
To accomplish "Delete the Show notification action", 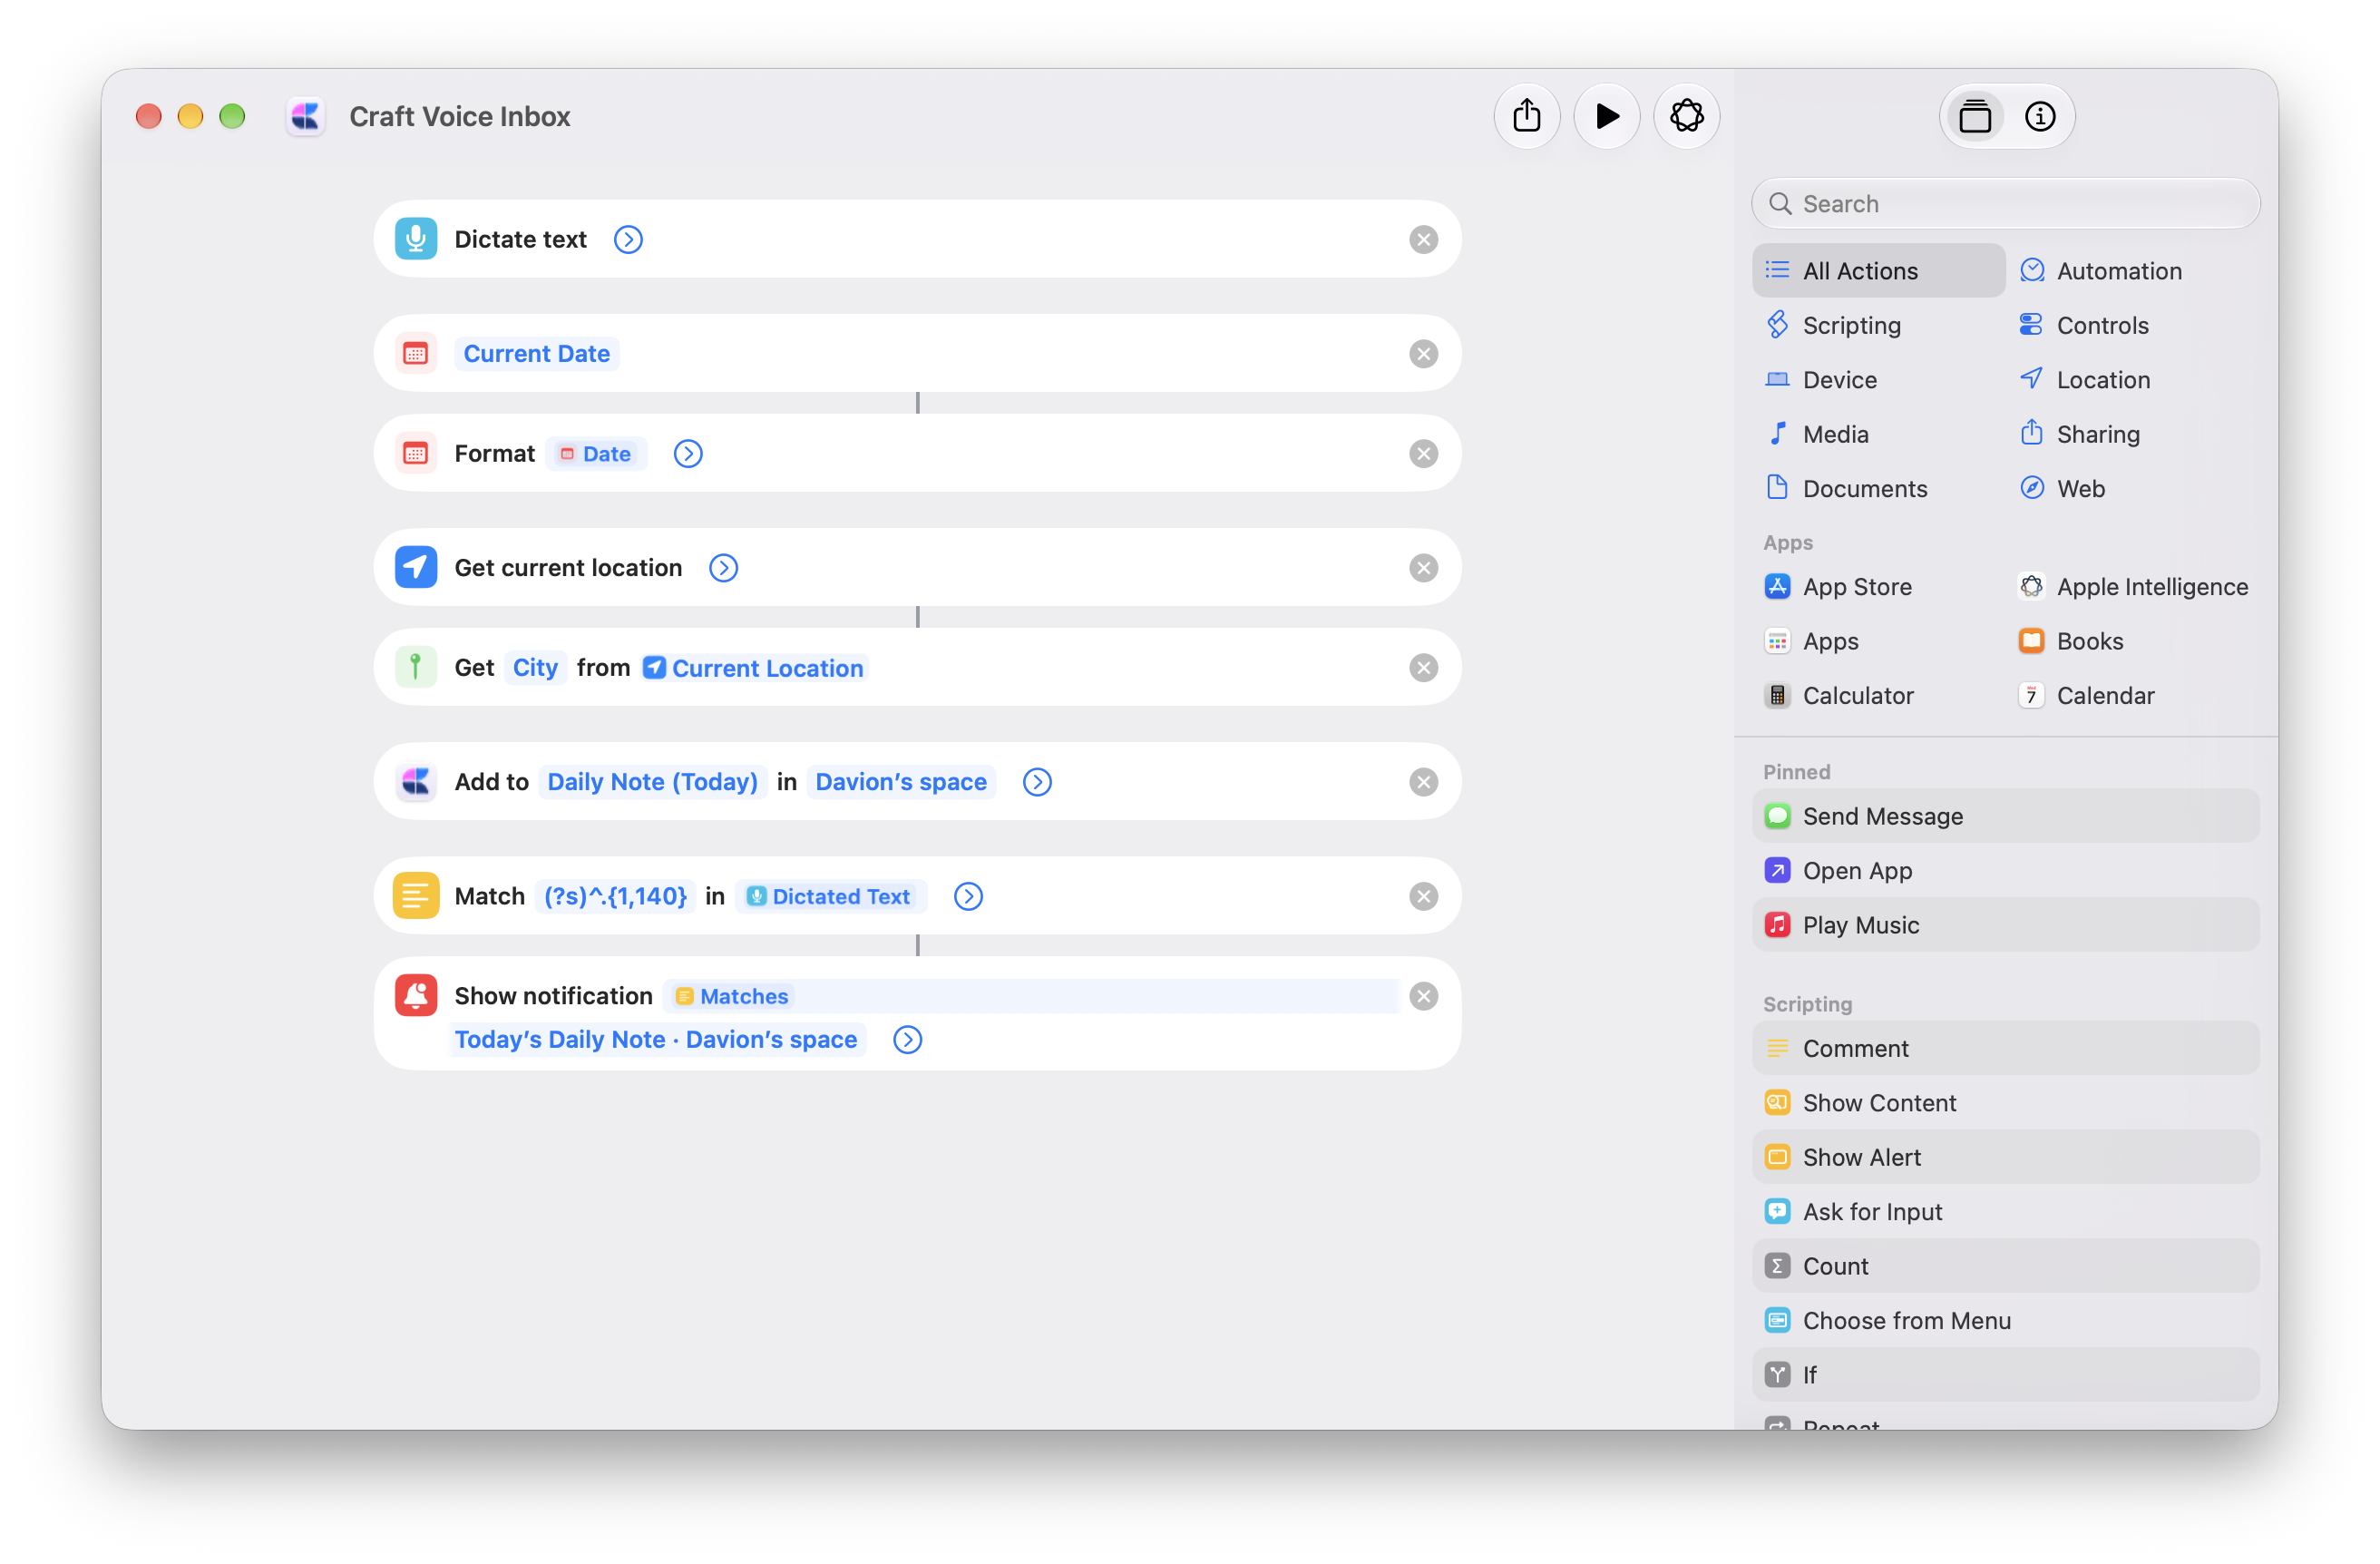I will click(1423, 996).
